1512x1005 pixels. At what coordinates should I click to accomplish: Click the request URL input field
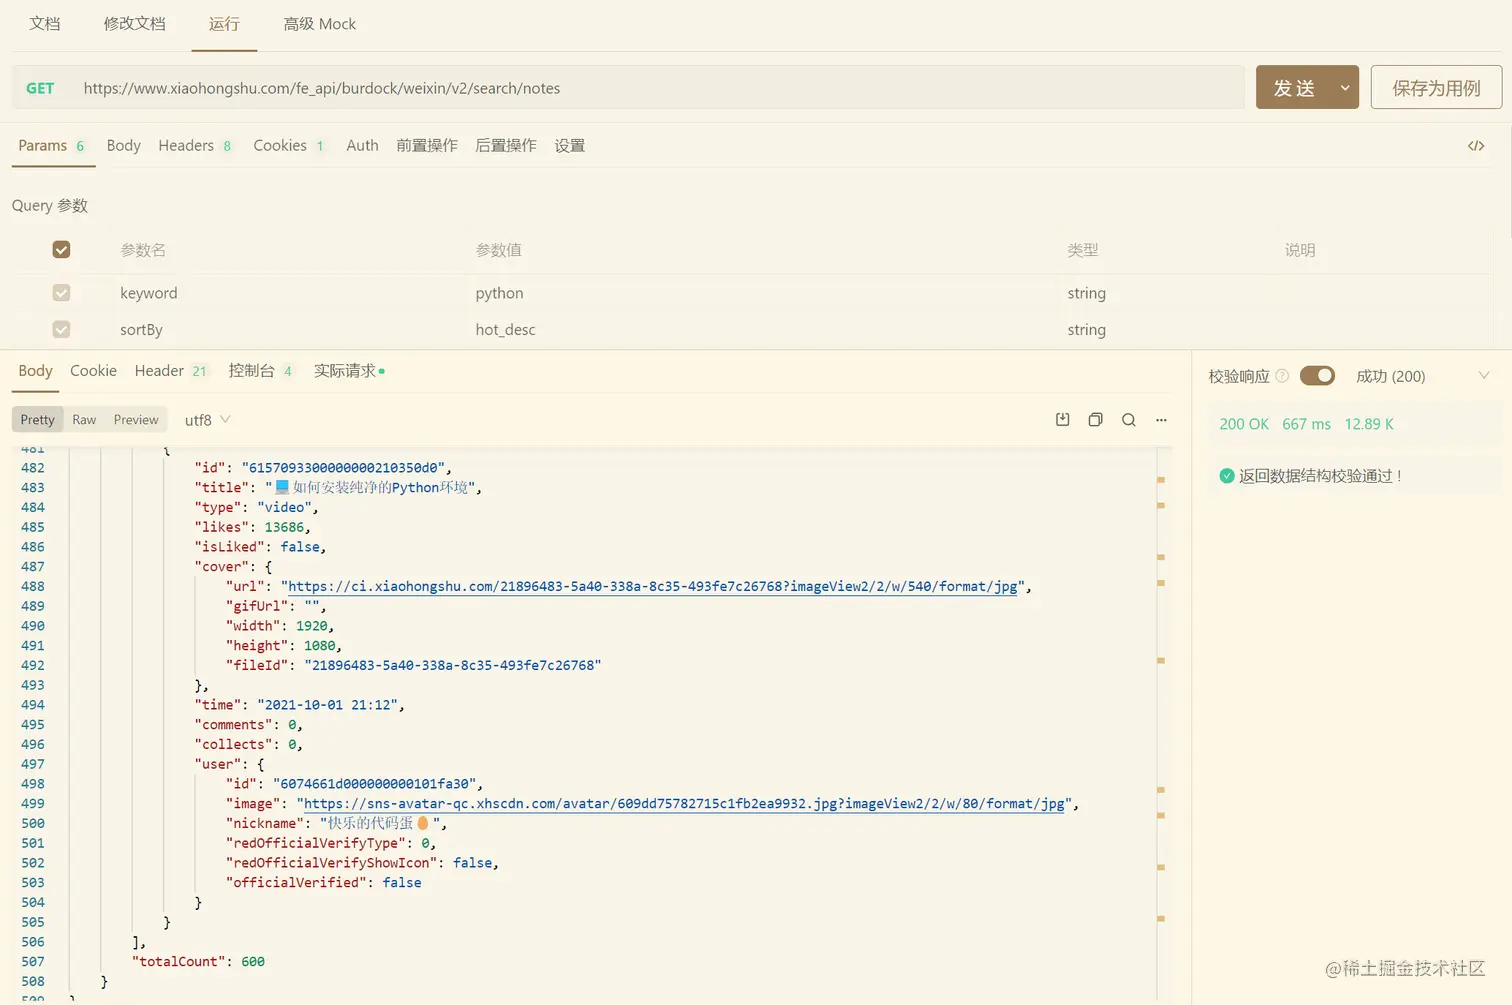658,88
